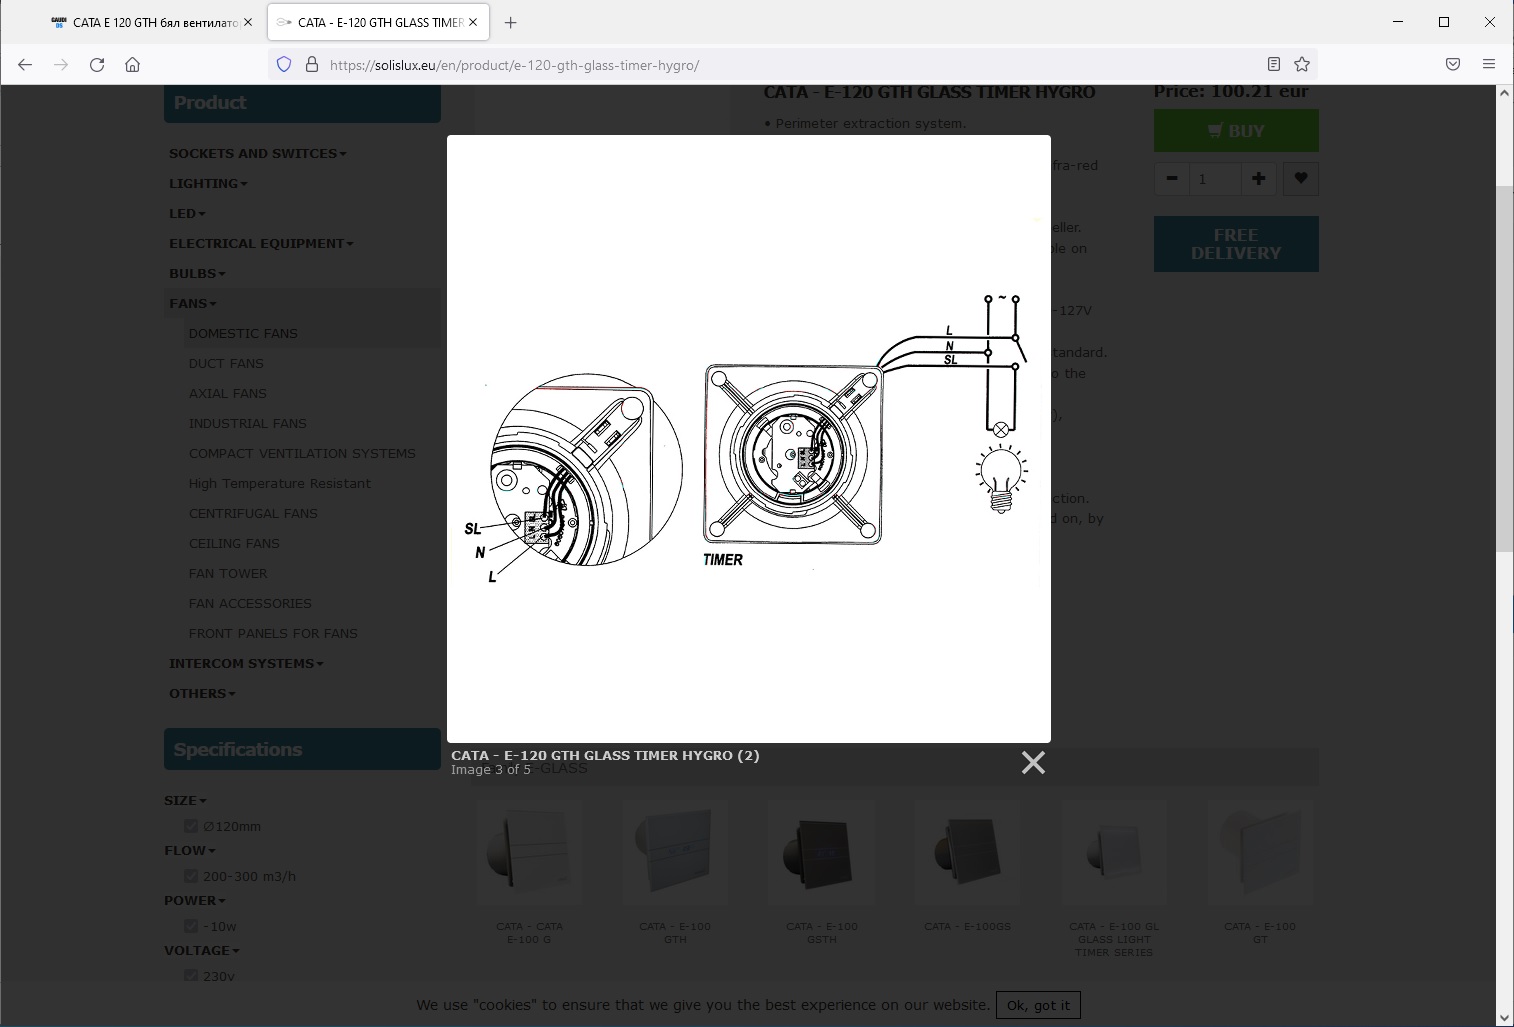Reload the current page
Screen dimensions: 1514x1027
(97, 65)
